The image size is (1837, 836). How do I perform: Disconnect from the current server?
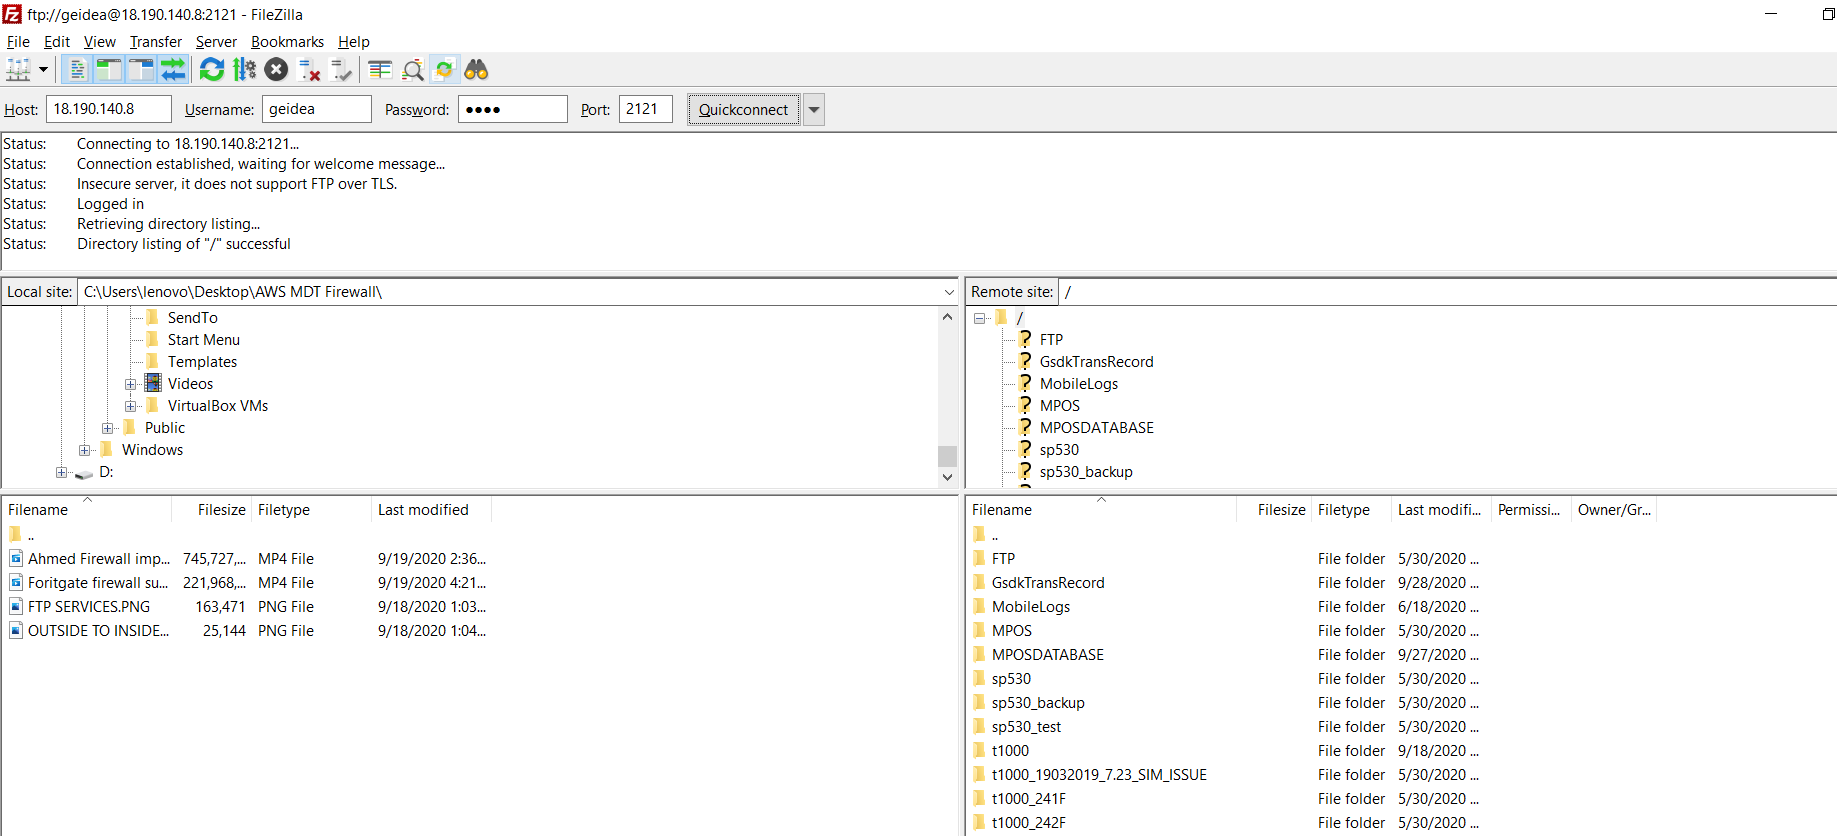309,70
